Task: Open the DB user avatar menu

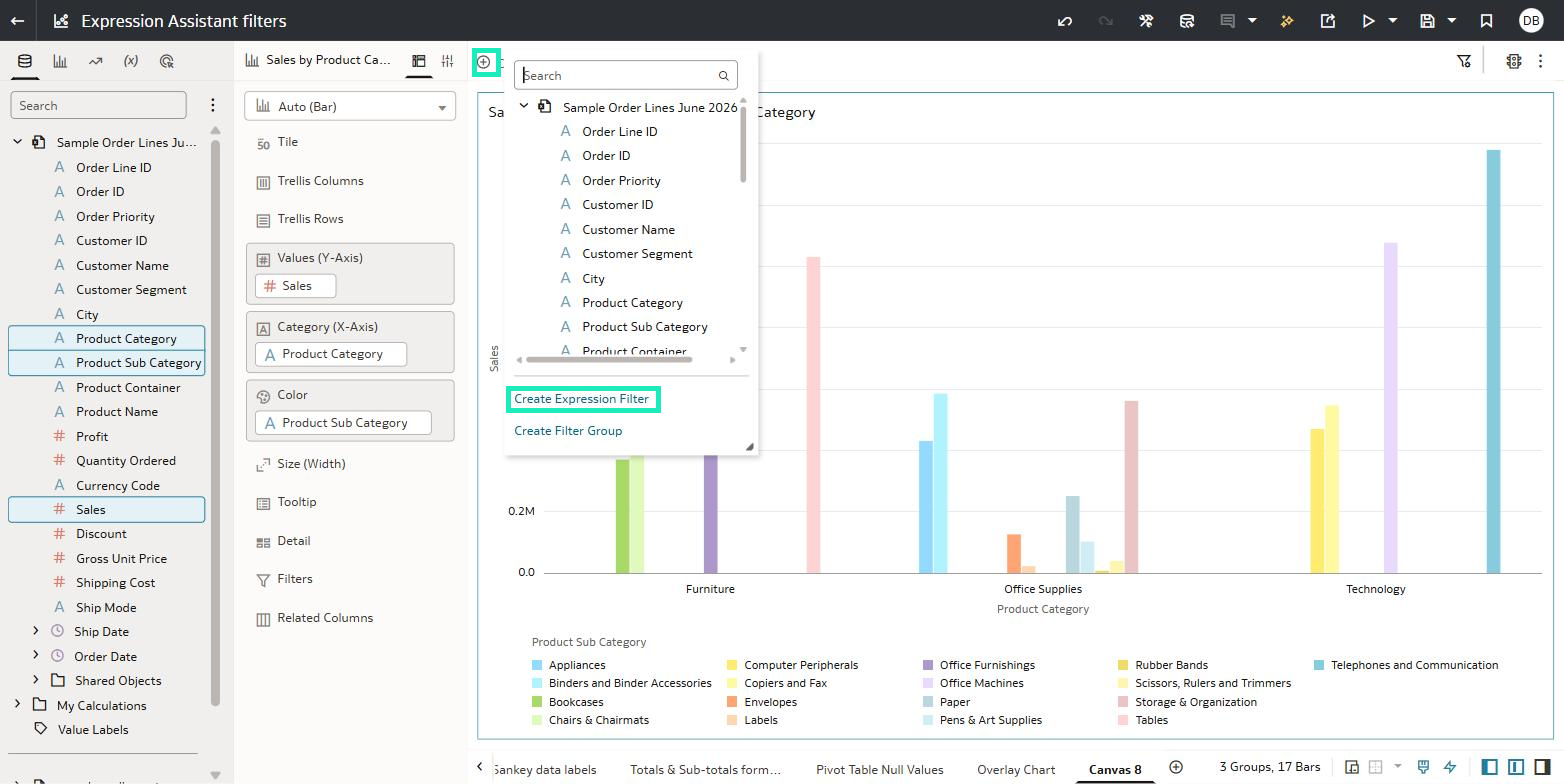Action: [1531, 21]
